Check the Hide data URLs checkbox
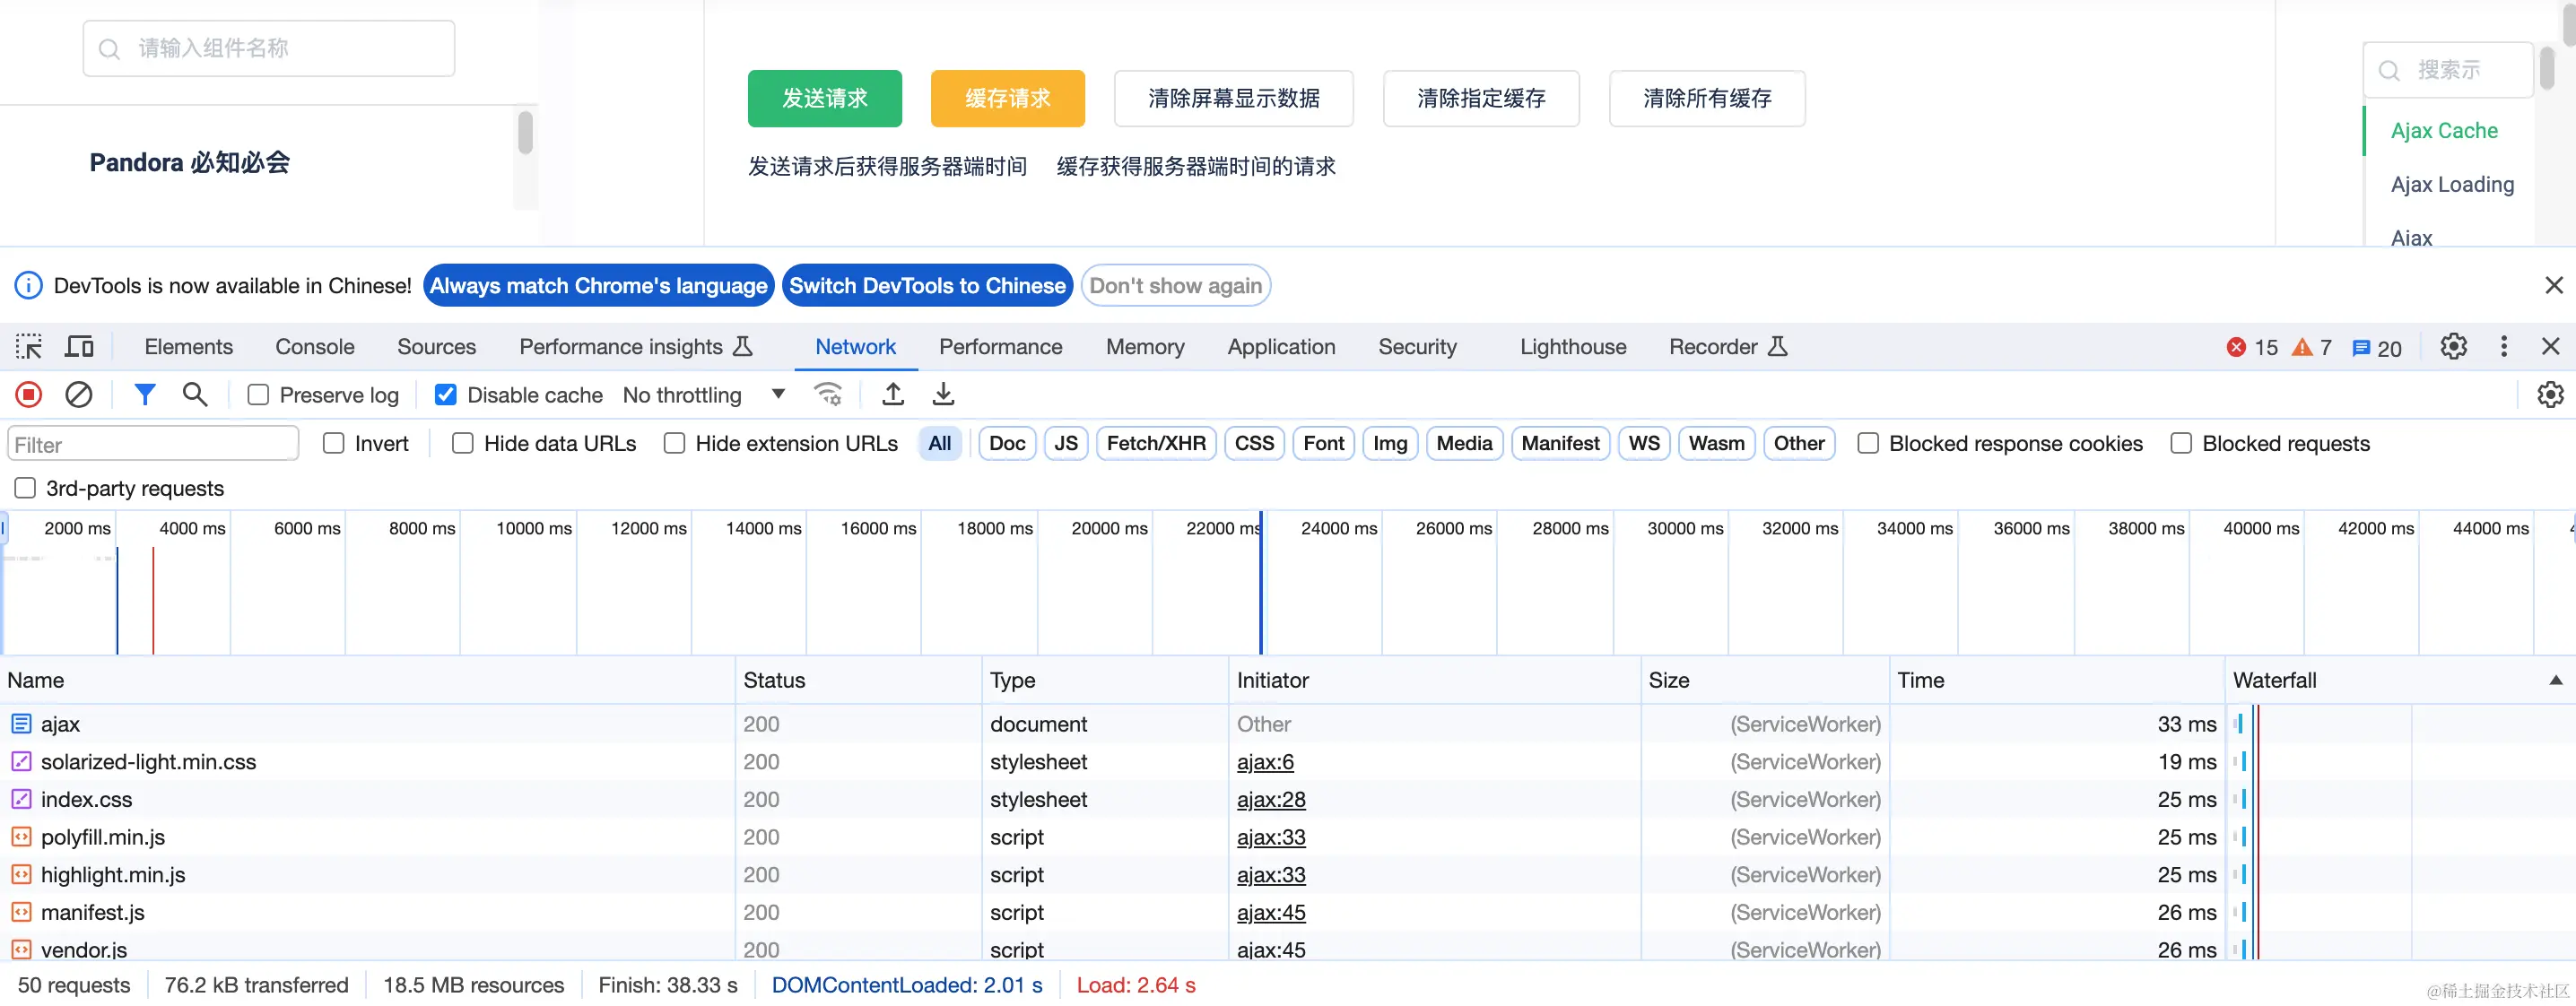The image size is (2576, 1006). [x=463, y=444]
